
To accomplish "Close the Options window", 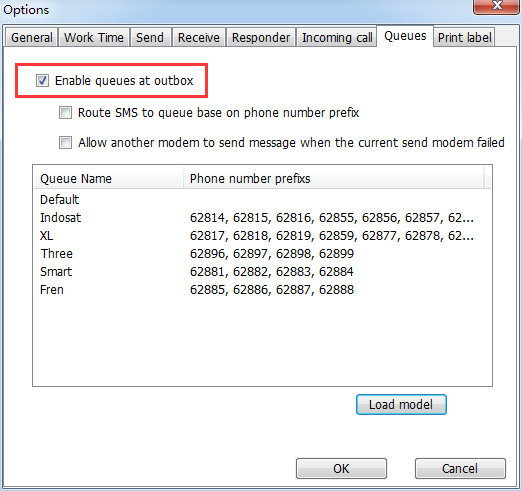I will 496,6.
